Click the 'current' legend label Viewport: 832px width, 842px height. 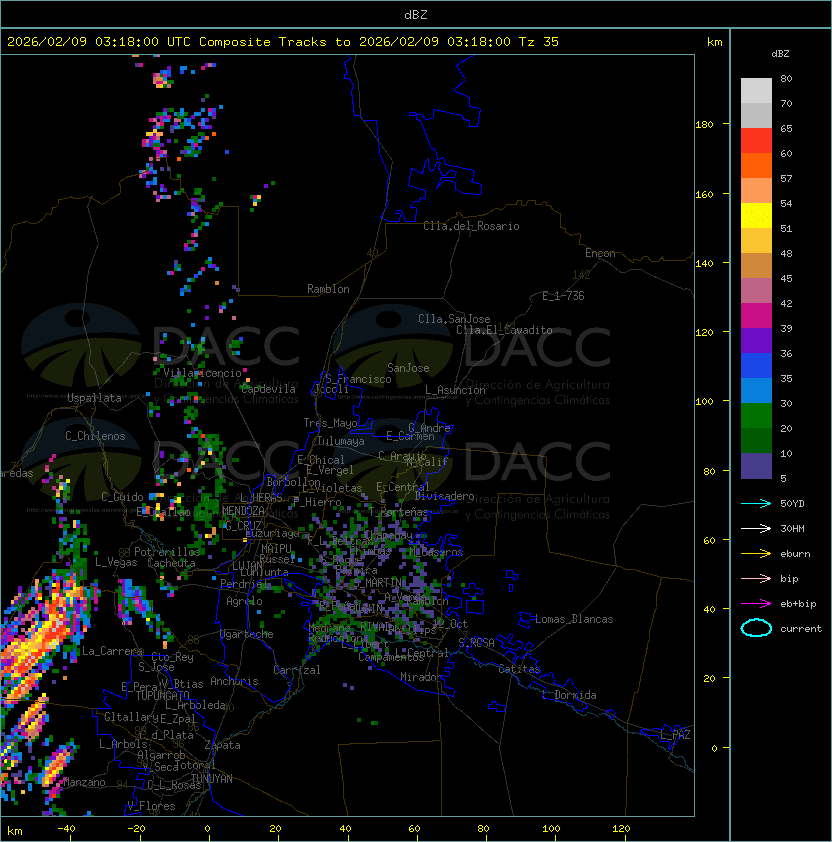(801, 629)
